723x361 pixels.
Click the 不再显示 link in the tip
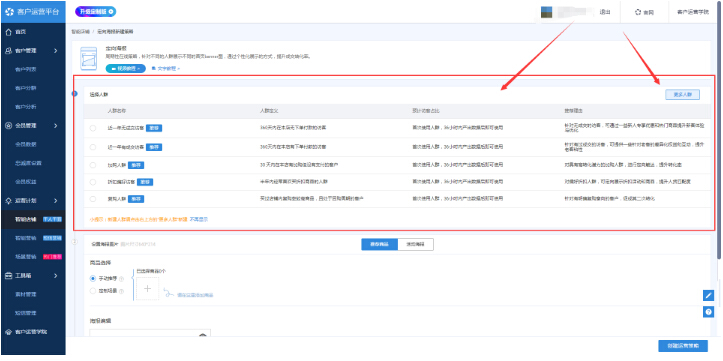pos(199,219)
